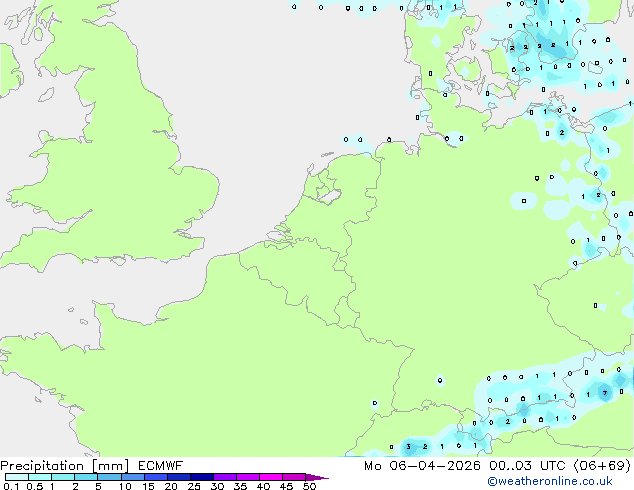Image resolution: width=634 pixels, height=490 pixels.
Task: Select the 0.5–1 mm legend color swatch
Action: [40, 477]
